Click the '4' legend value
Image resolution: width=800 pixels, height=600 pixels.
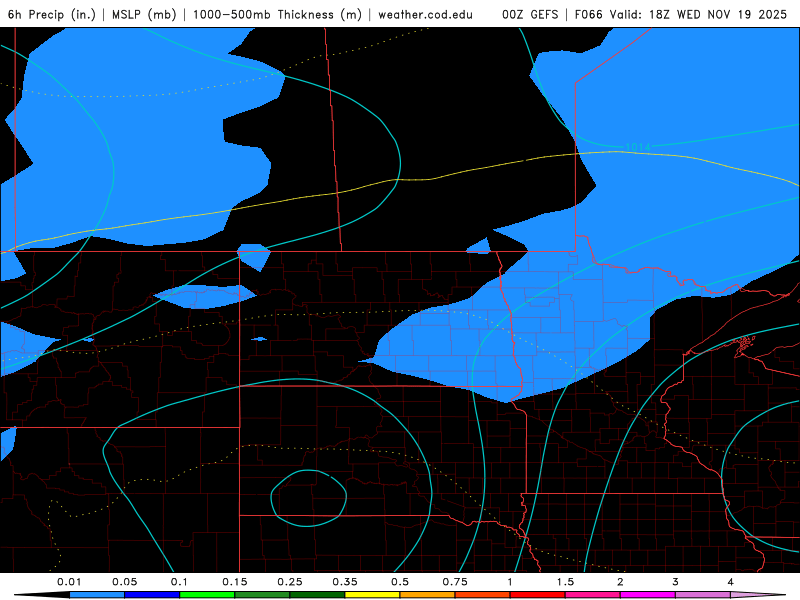click(x=731, y=582)
